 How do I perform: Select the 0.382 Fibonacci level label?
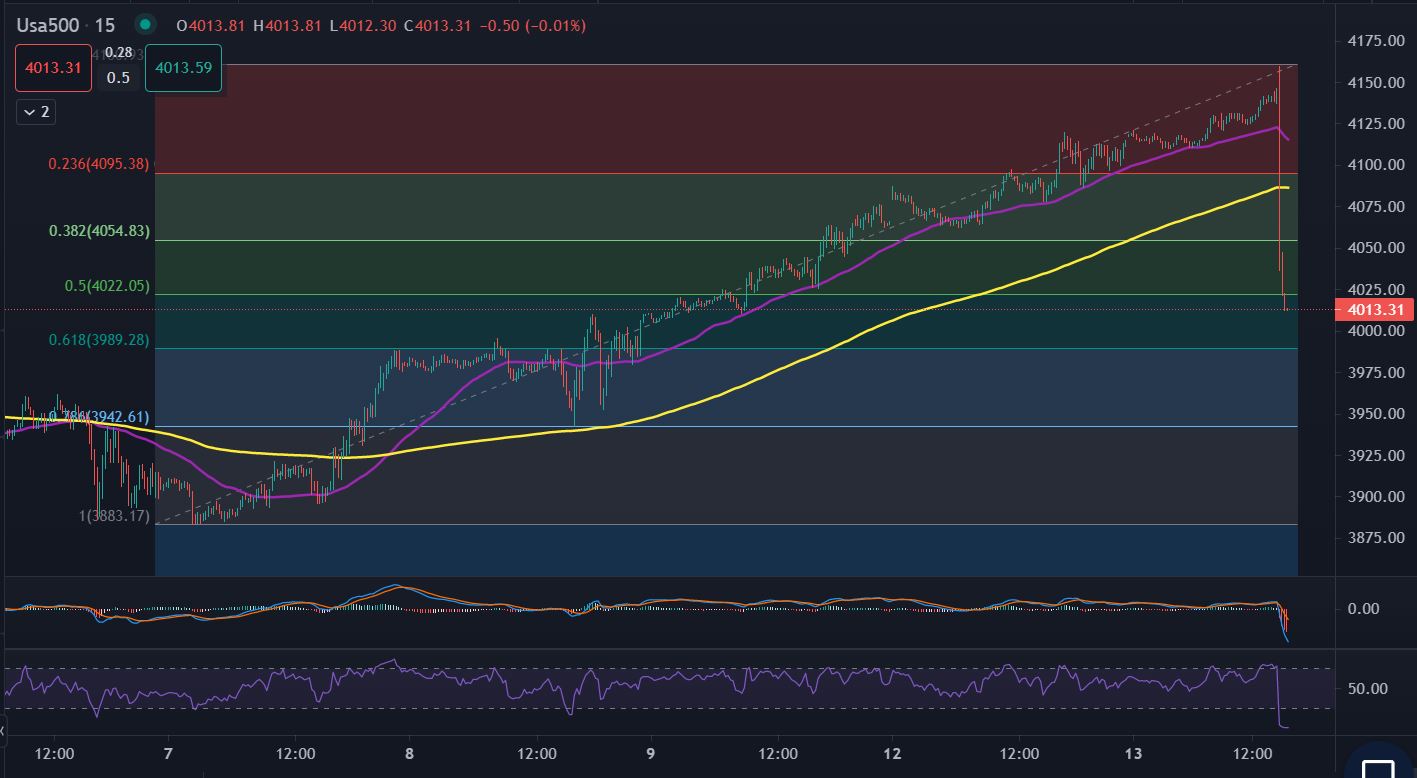point(99,231)
